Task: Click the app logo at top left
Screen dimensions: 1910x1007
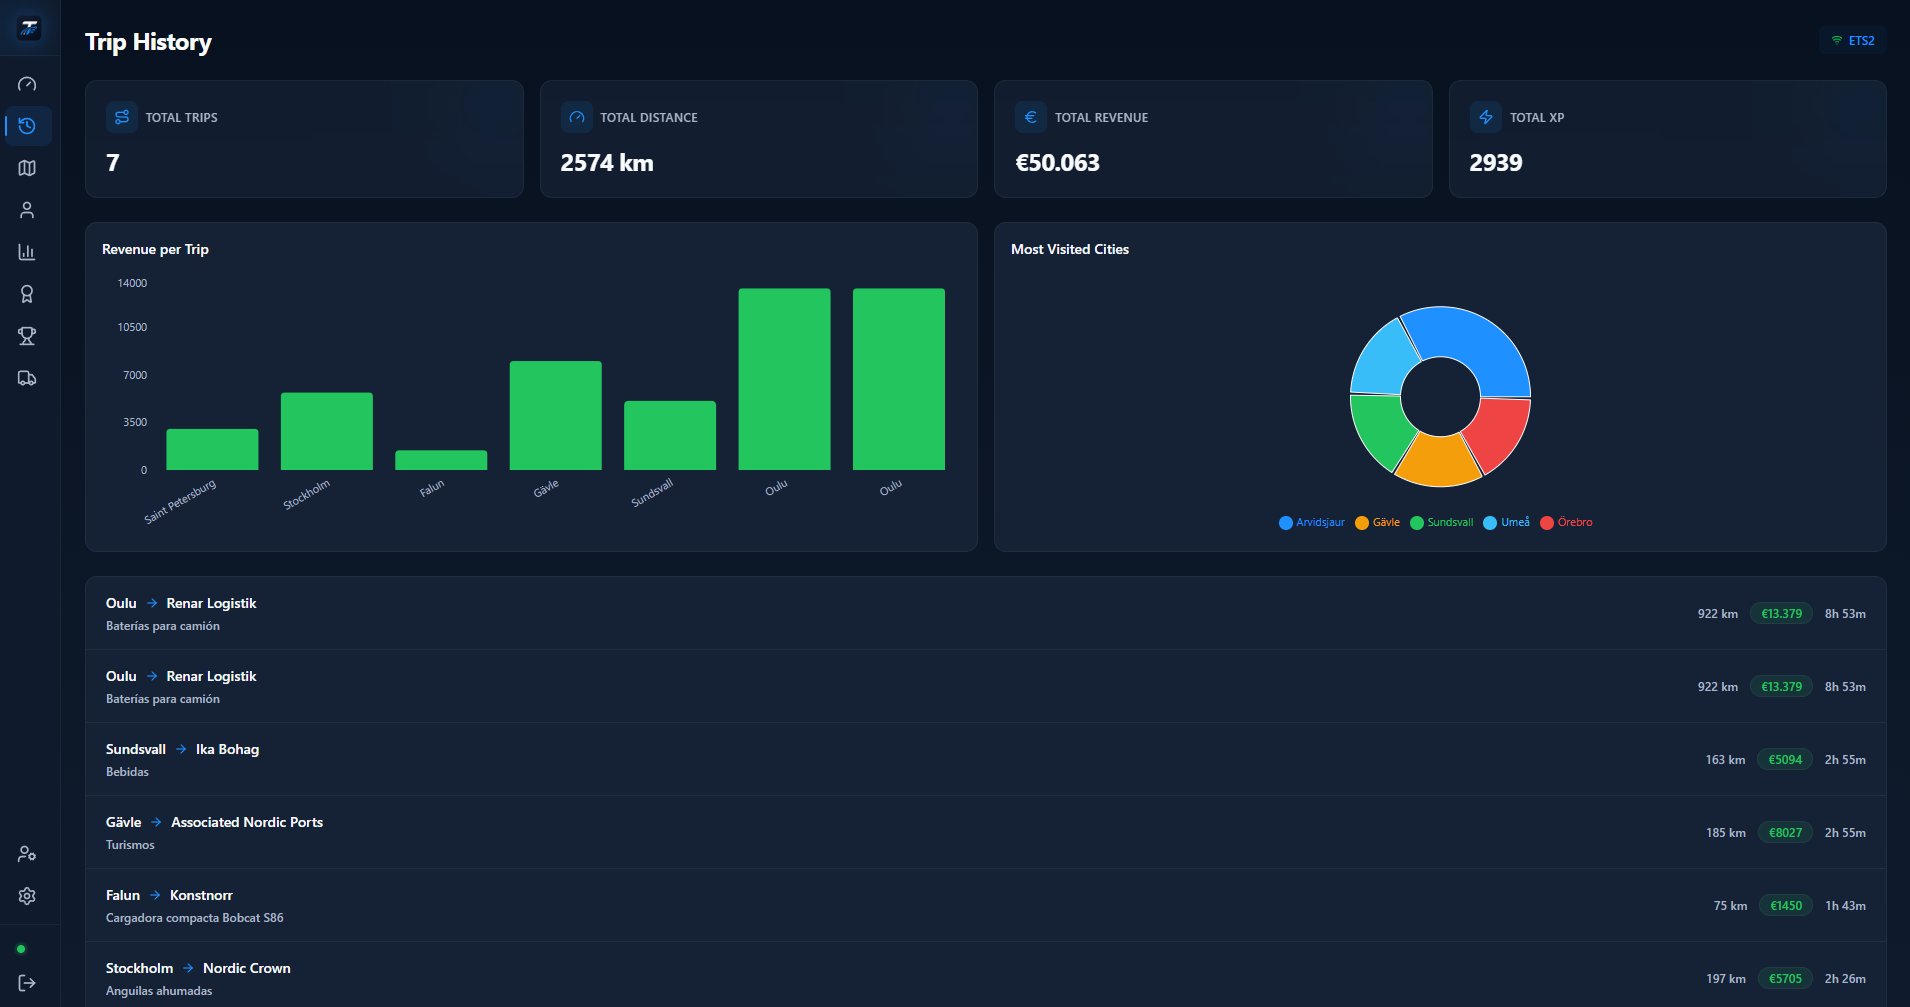Action: pos(29,28)
